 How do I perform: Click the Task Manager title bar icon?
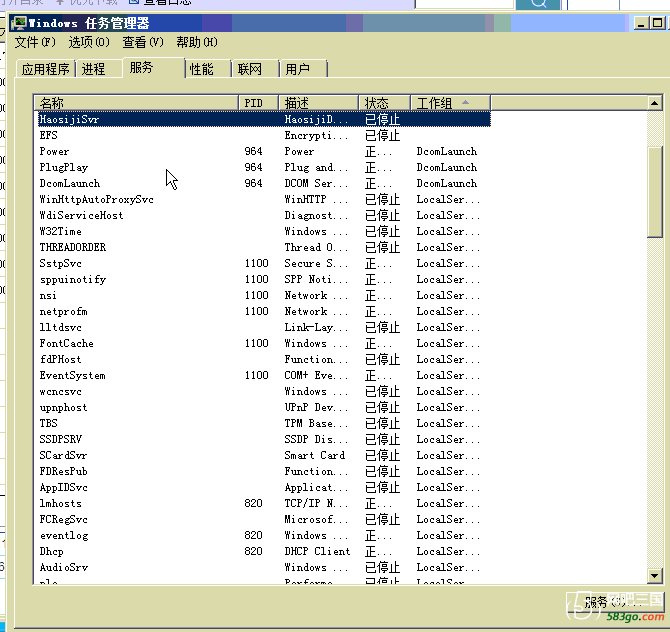pos(19,23)
